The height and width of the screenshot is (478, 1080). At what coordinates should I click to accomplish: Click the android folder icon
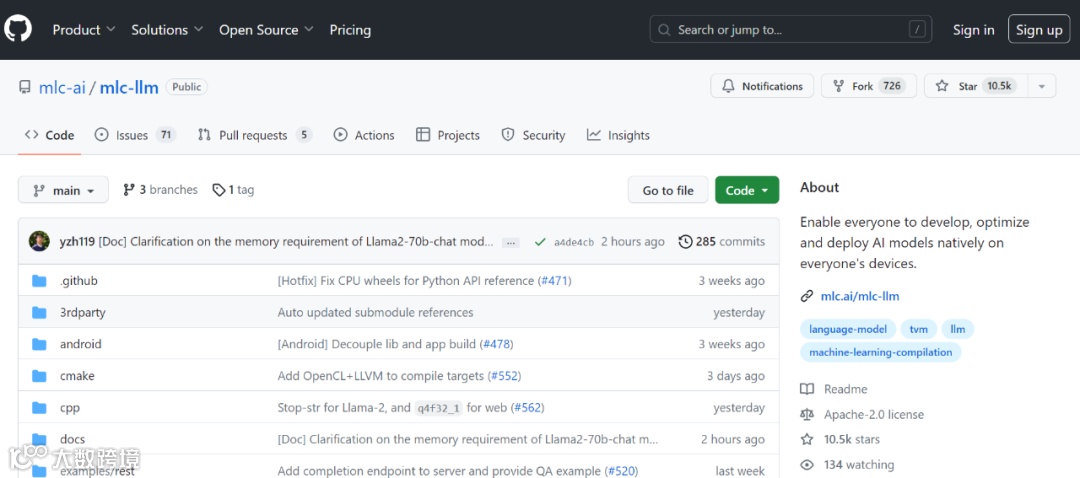click(39, 344)
